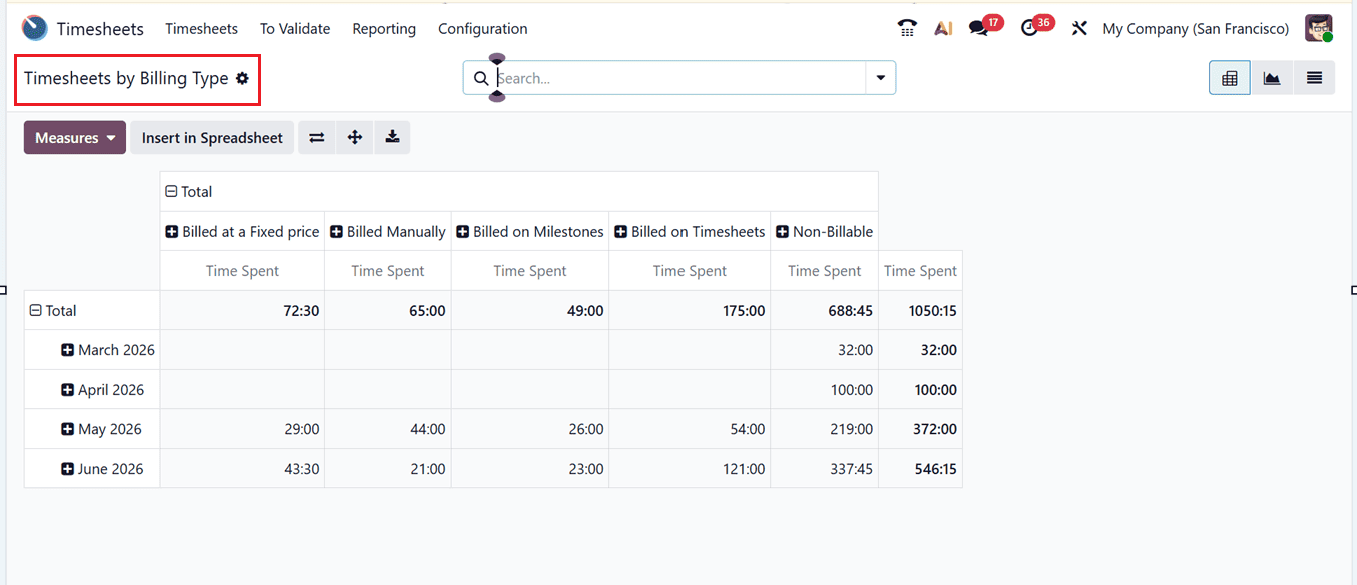This screenshot has height=585, width=1357.
Task: Click the Total Non-Billable cell 688:45
Action: (825, 311)
